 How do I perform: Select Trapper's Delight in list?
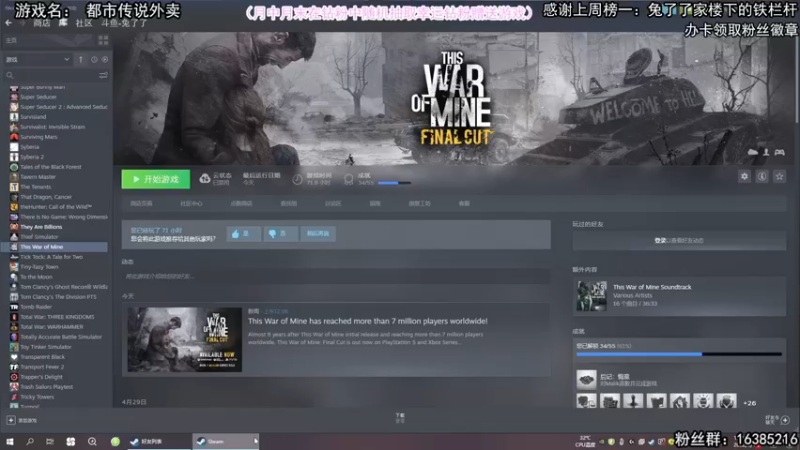point(41,377)
